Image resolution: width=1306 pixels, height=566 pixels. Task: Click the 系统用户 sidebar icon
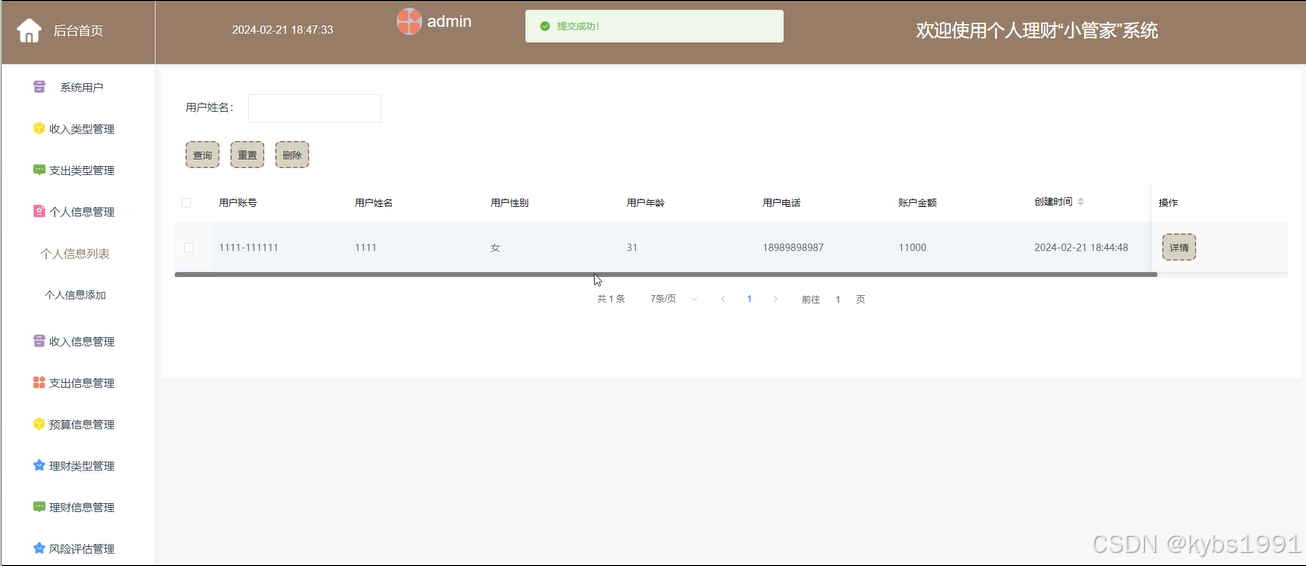coord(39,87)
